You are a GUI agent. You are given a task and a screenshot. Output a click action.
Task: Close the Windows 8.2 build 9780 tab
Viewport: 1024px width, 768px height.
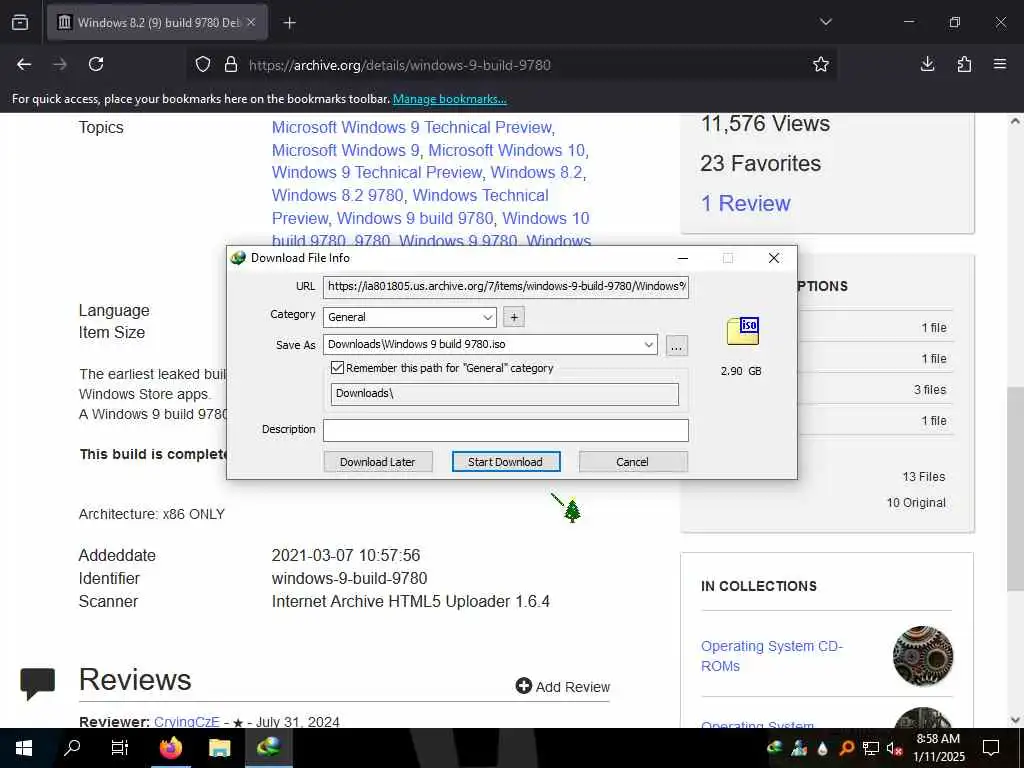point(251,22)
